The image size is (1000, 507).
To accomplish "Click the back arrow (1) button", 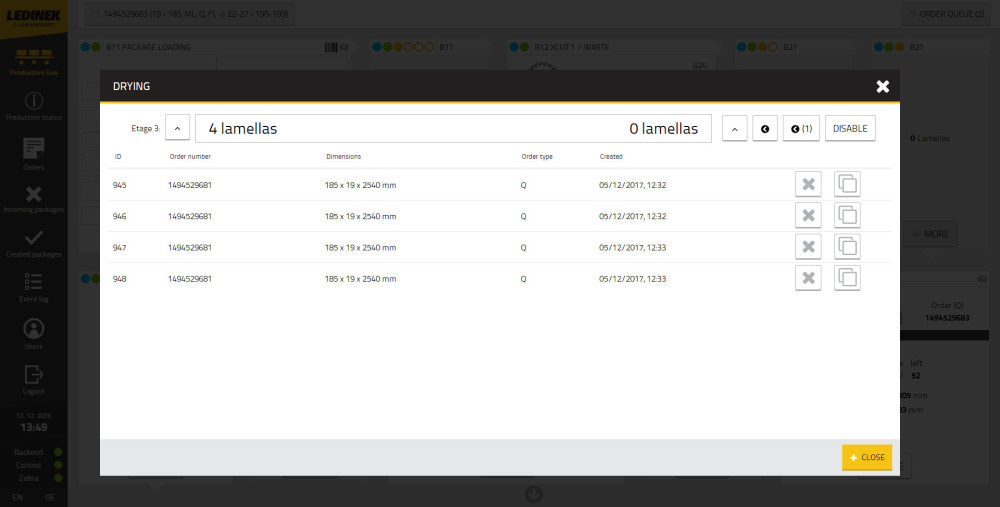I will [x=800, y=129].
